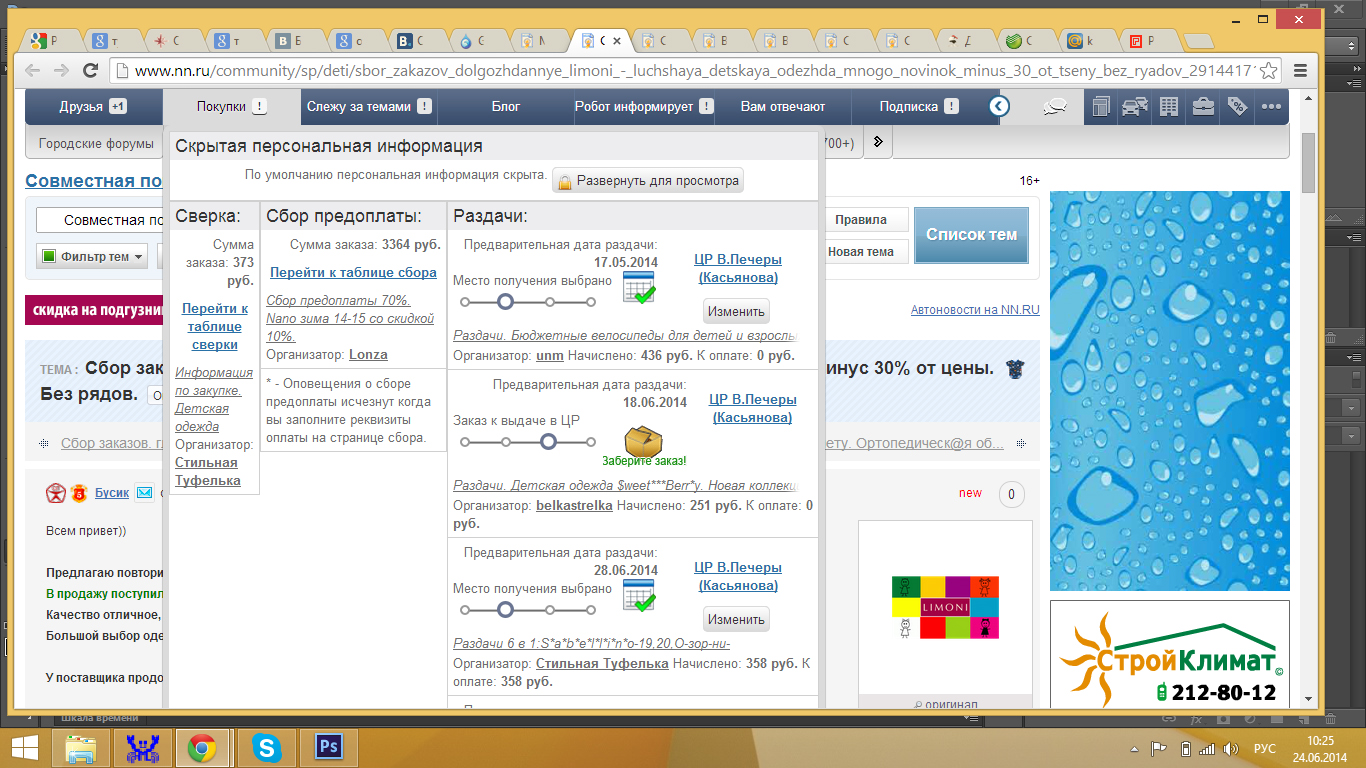Open the Перейти к таблице сбора link
1366x768 pixels.
(353, 272)
